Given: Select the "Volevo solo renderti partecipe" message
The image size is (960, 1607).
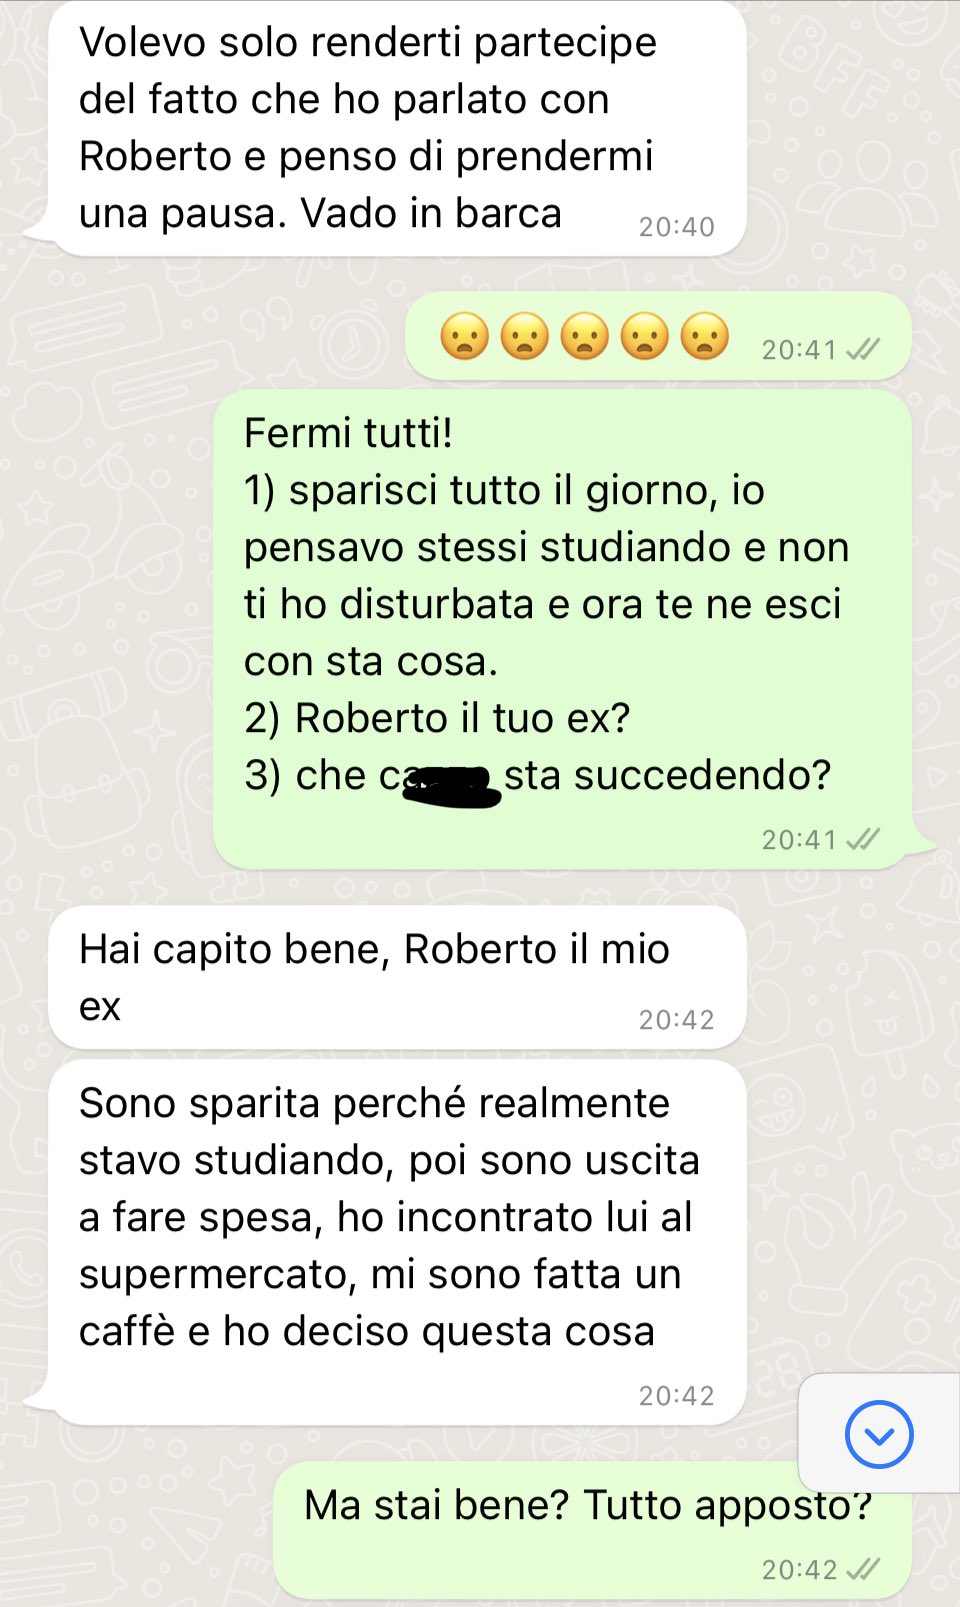Looking at the screenshot, I should 397,128.
